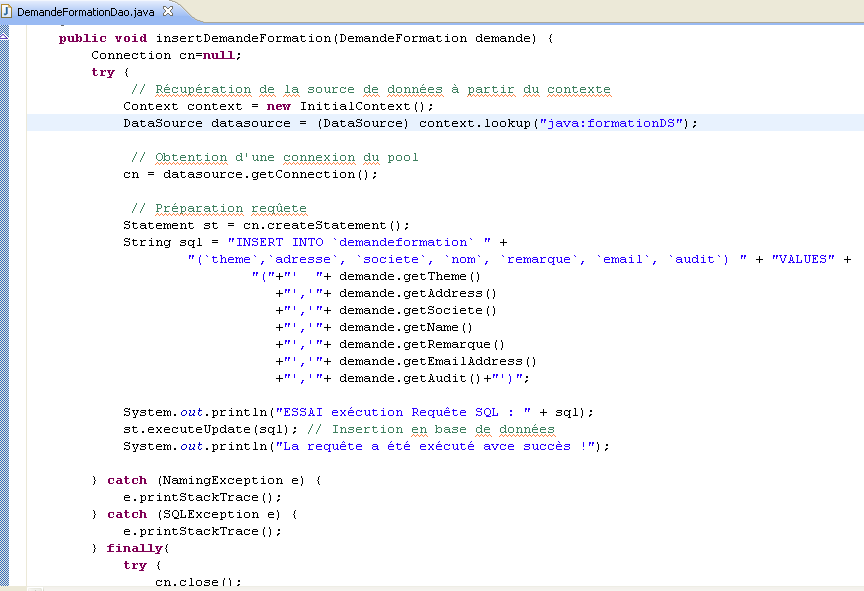The image size is (864, 591).
Task: Click the comment 'Préparation reqûete'
Action: pyautogui.click(x=219, y=208)
